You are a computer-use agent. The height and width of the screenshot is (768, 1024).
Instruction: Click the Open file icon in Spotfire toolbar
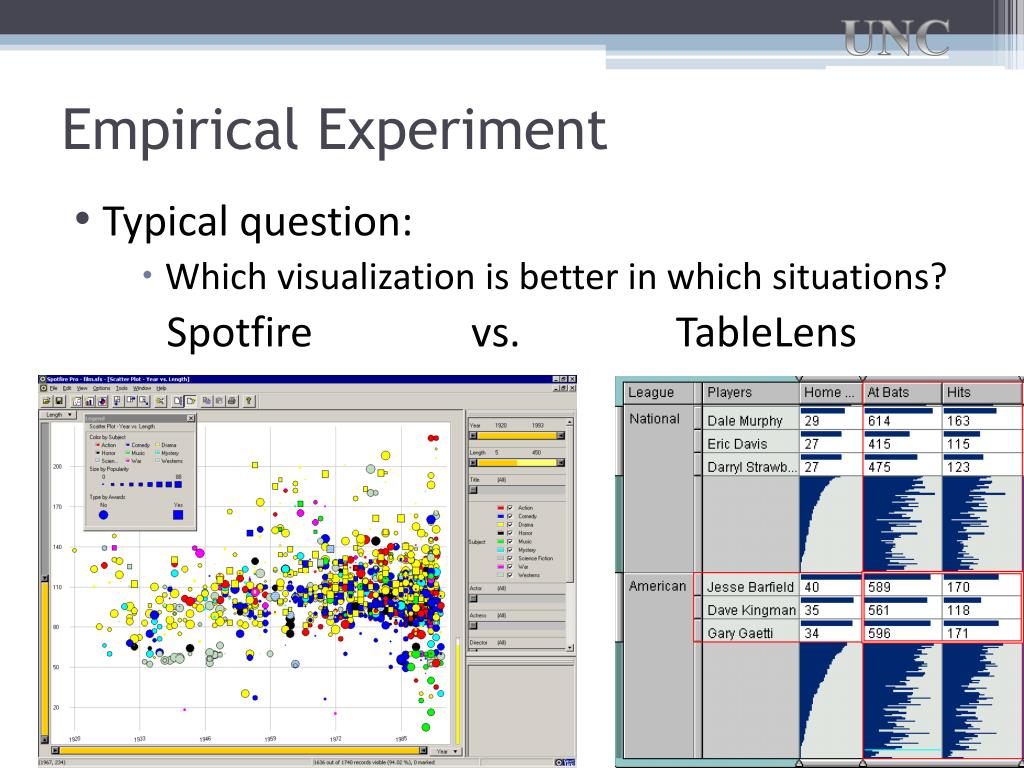click(46, 401)
